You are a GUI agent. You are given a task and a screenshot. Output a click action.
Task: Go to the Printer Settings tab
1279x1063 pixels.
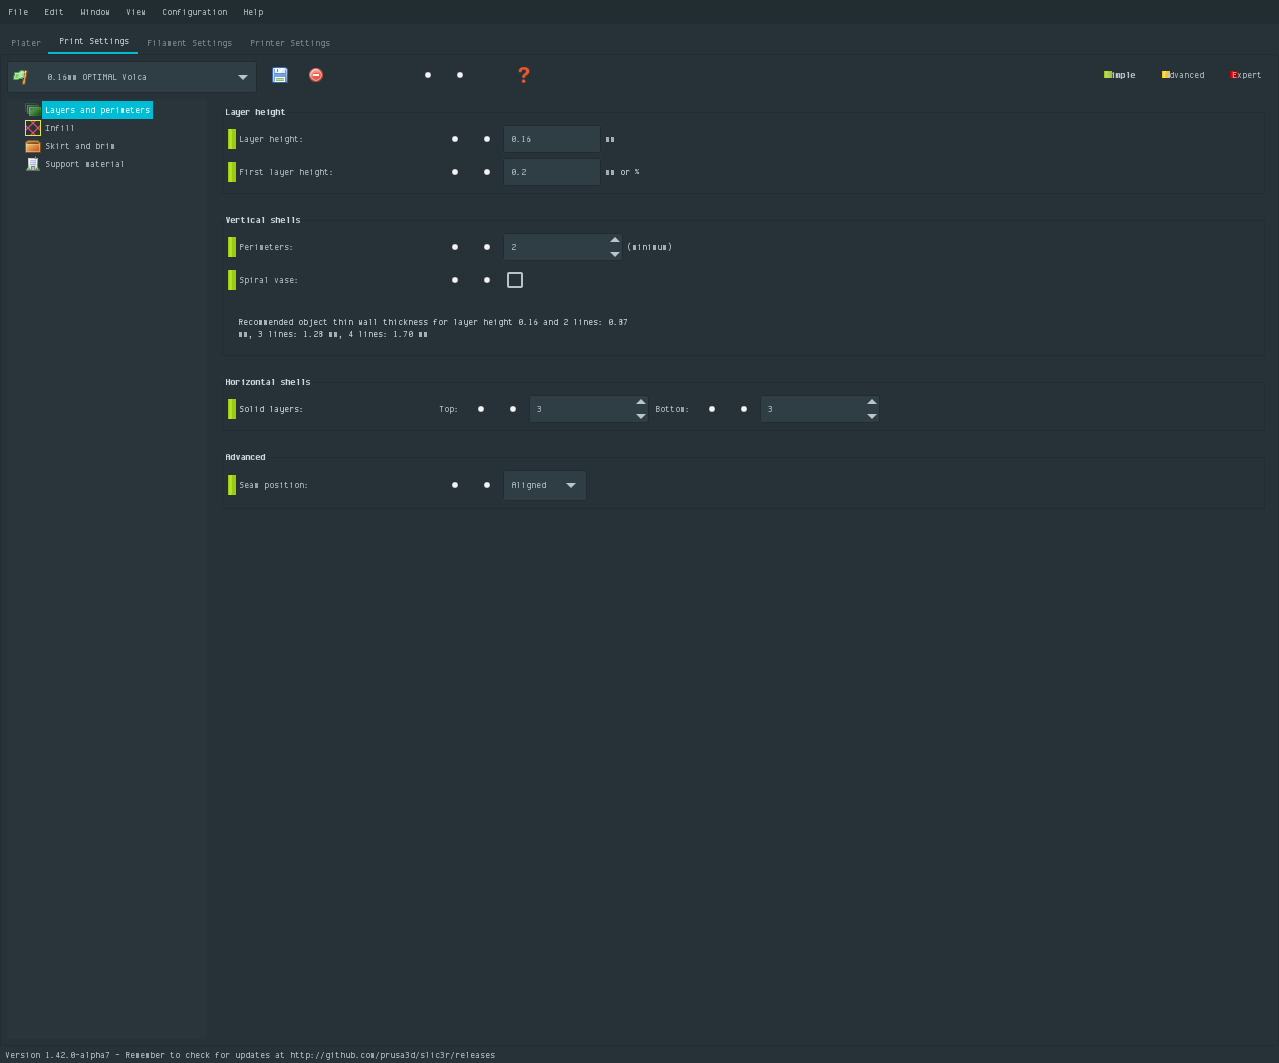(290, 43)
